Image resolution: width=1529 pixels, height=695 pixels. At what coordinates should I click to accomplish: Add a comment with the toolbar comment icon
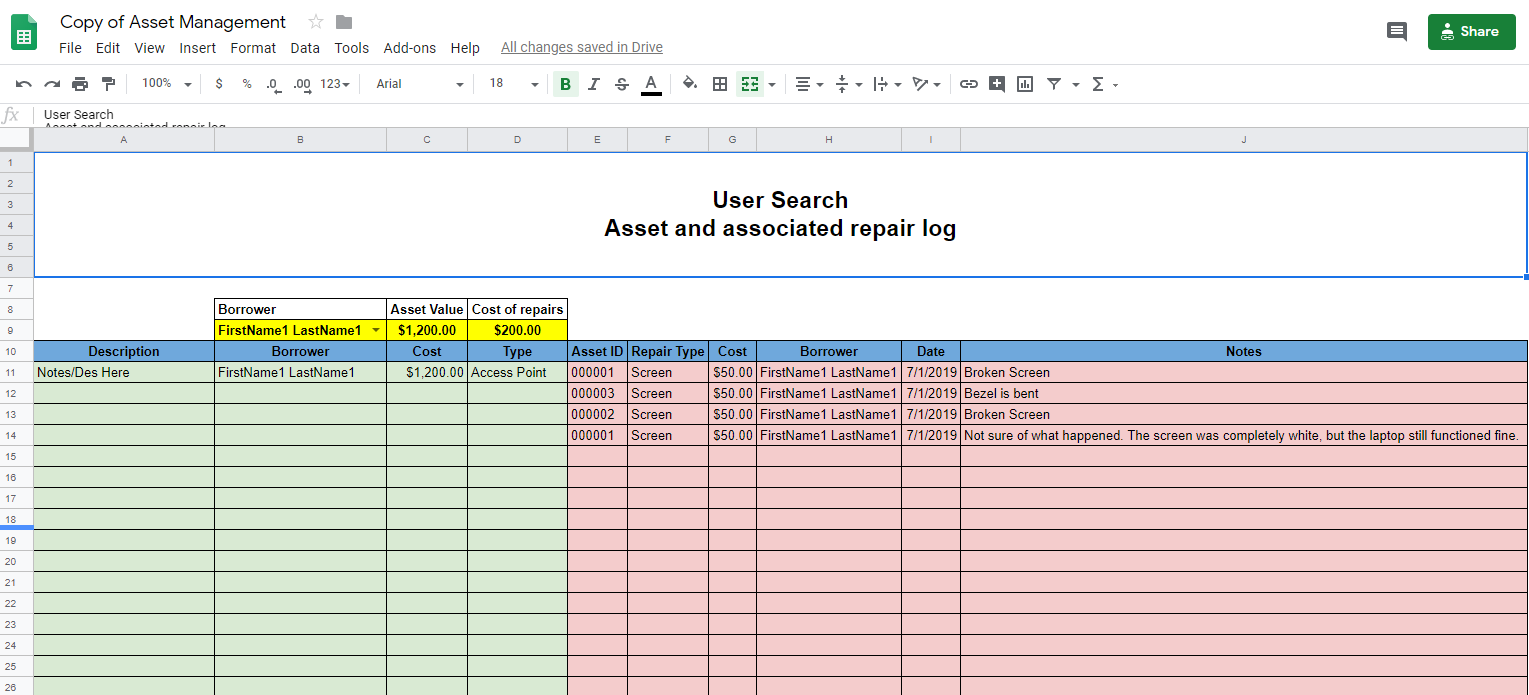click(996, 84)
